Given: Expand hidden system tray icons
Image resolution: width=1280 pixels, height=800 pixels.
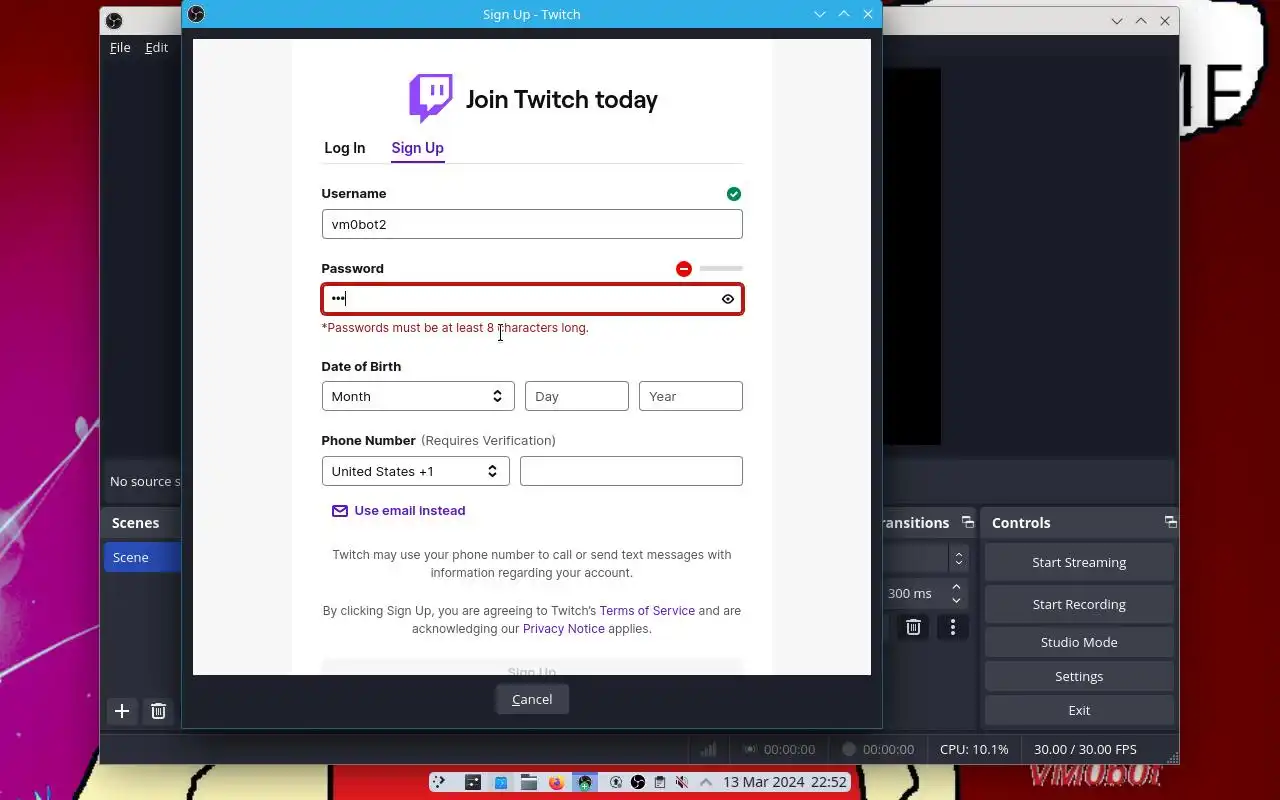Looking at the screenshot, I should click(x=706, y=782).
